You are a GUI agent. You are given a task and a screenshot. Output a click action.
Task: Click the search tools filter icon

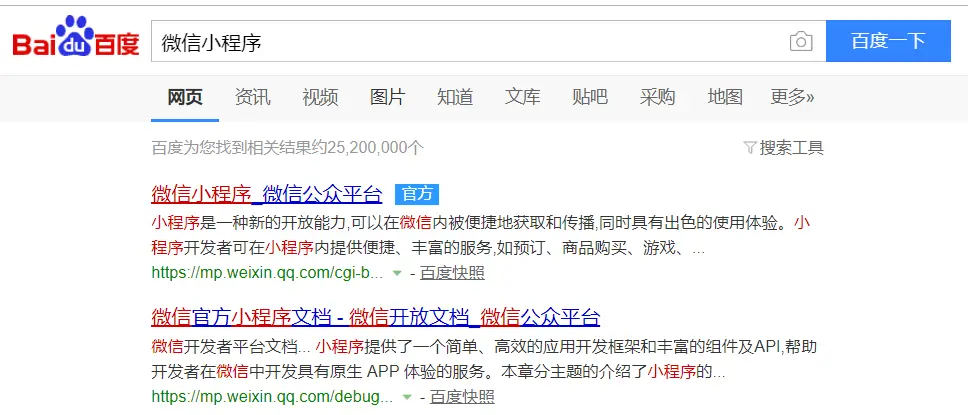750,148
